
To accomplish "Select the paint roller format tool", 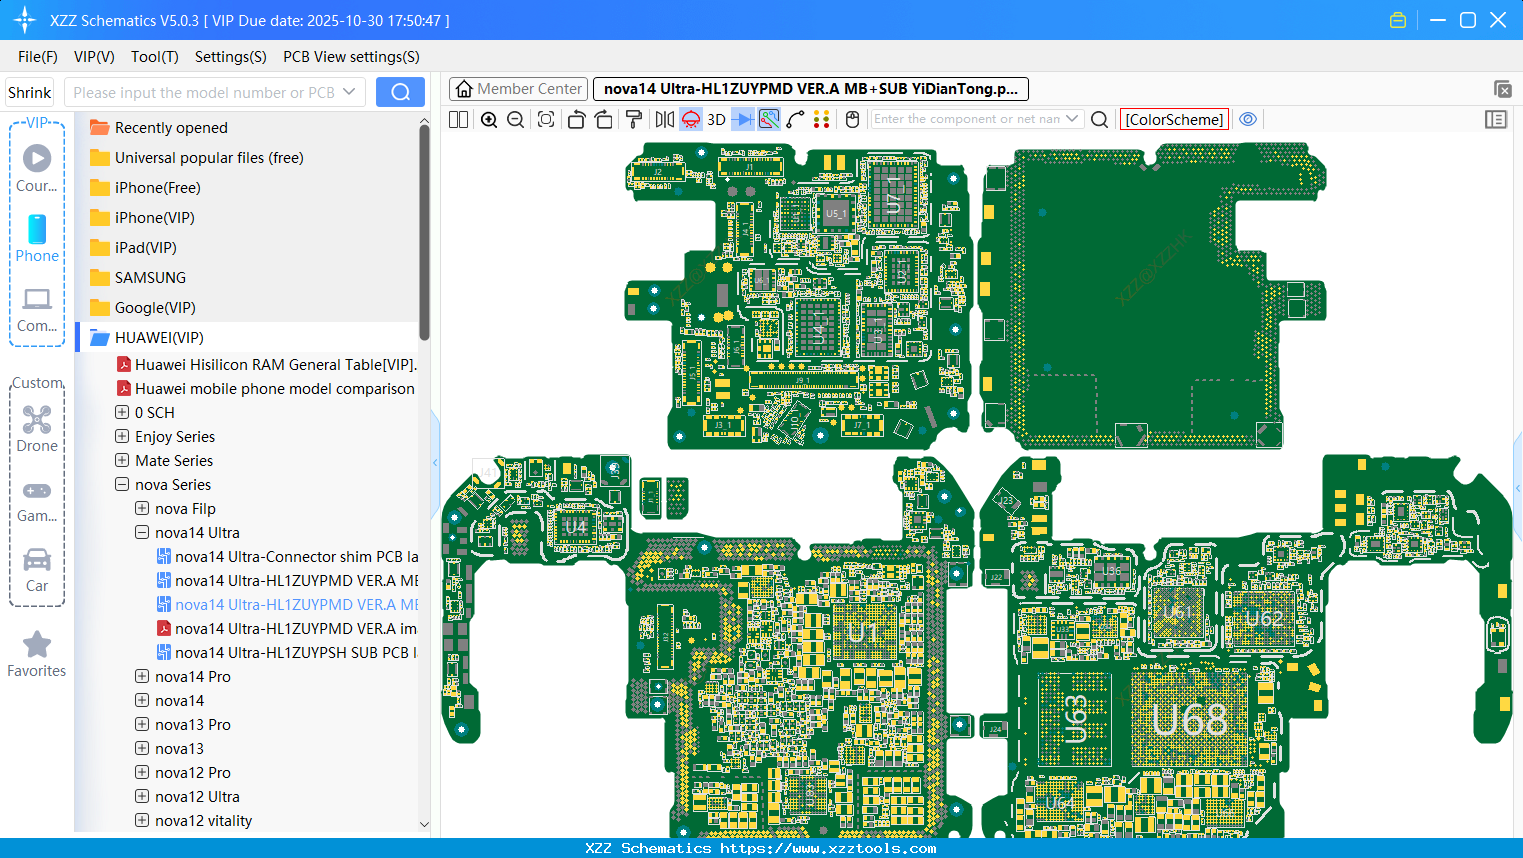I will point(634,119).
